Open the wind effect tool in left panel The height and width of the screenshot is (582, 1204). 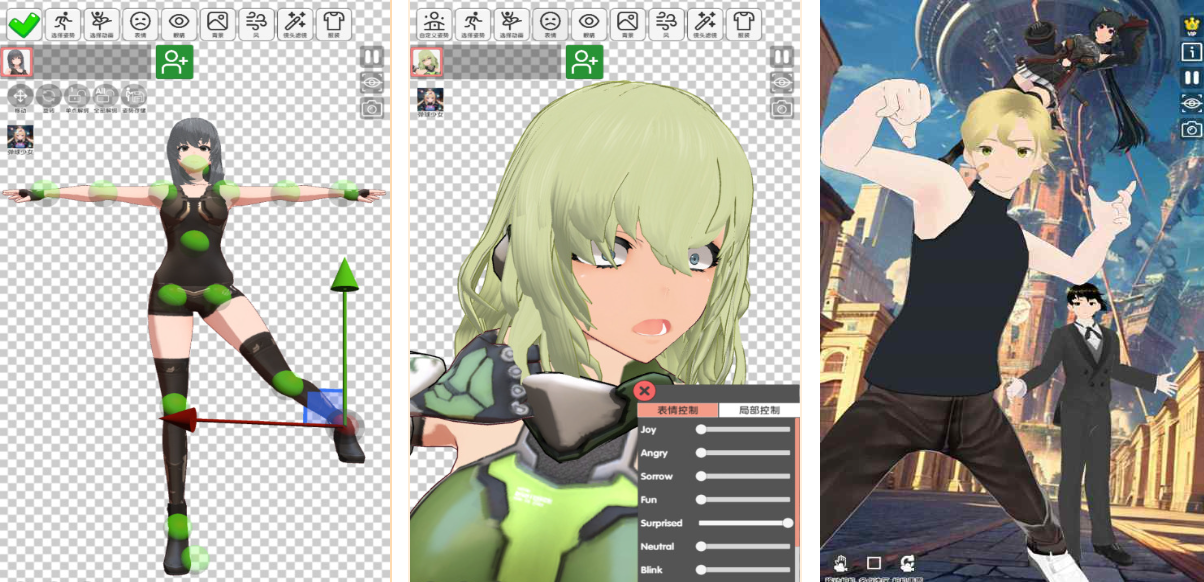[255, 23]
